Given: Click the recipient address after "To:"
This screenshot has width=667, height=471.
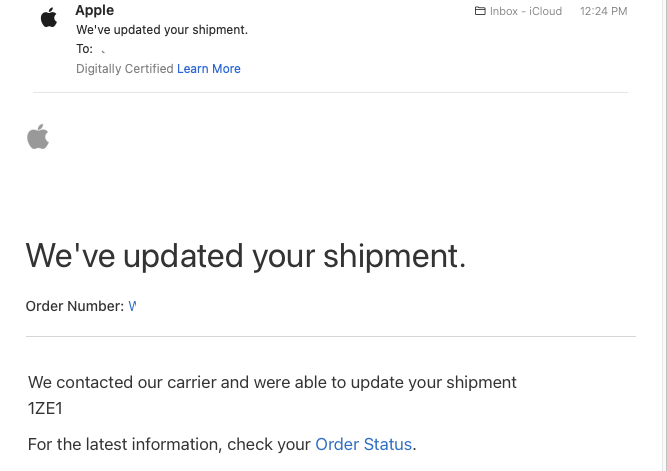Looking at the screenshot, I should pos(103,49).
